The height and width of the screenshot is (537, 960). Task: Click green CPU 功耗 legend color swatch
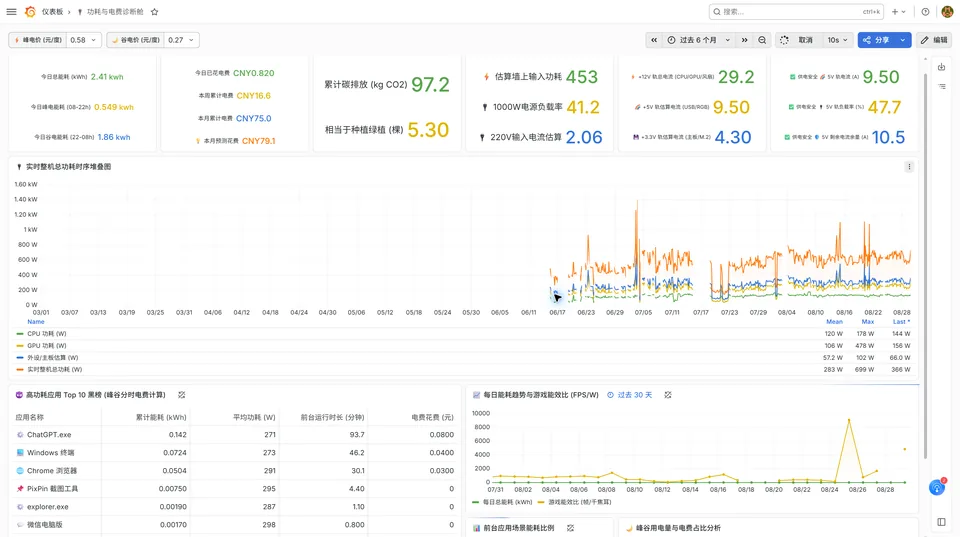(x=20, y=334)
